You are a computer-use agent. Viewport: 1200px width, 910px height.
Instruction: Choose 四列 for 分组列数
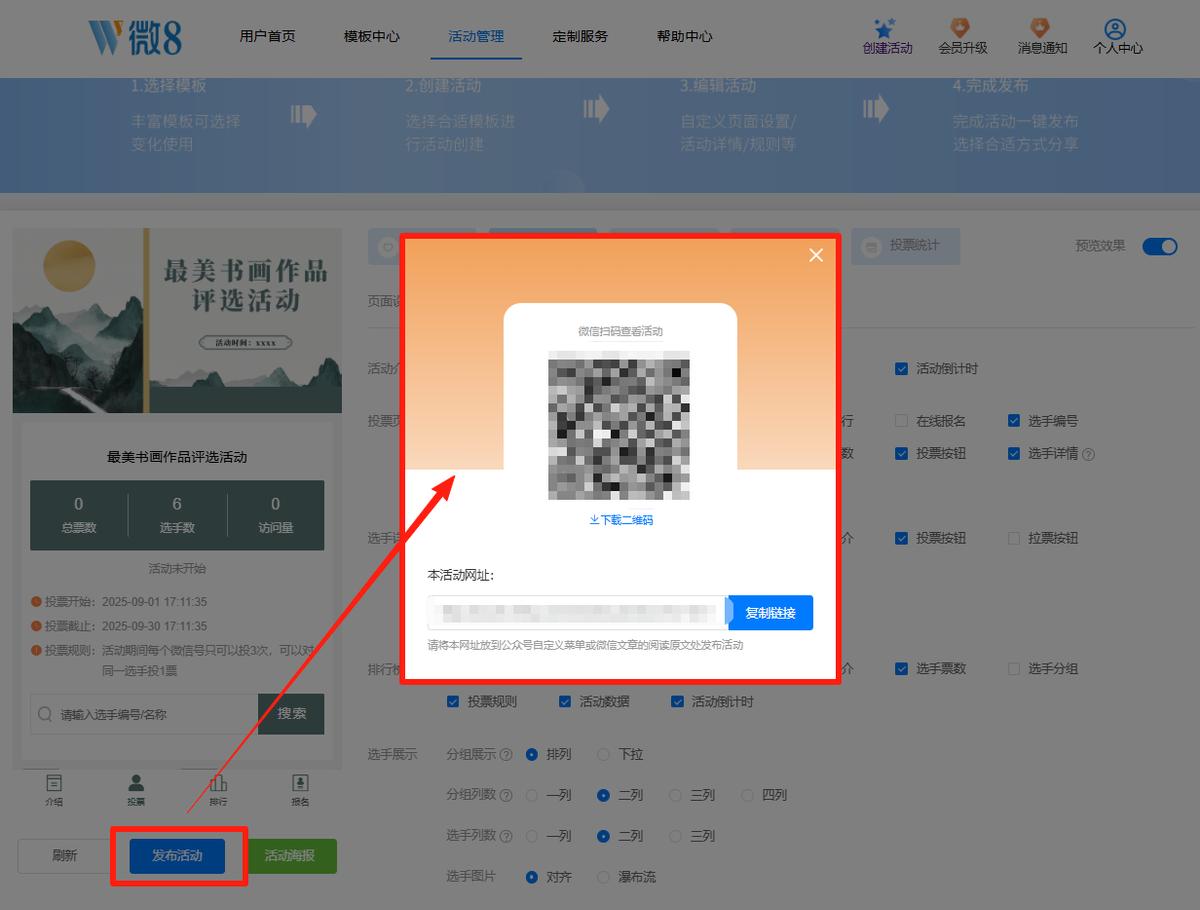tap(747, 795)
